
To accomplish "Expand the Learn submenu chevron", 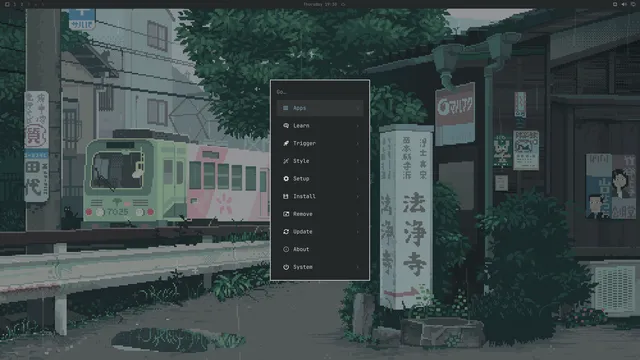I will coord(358,126).
